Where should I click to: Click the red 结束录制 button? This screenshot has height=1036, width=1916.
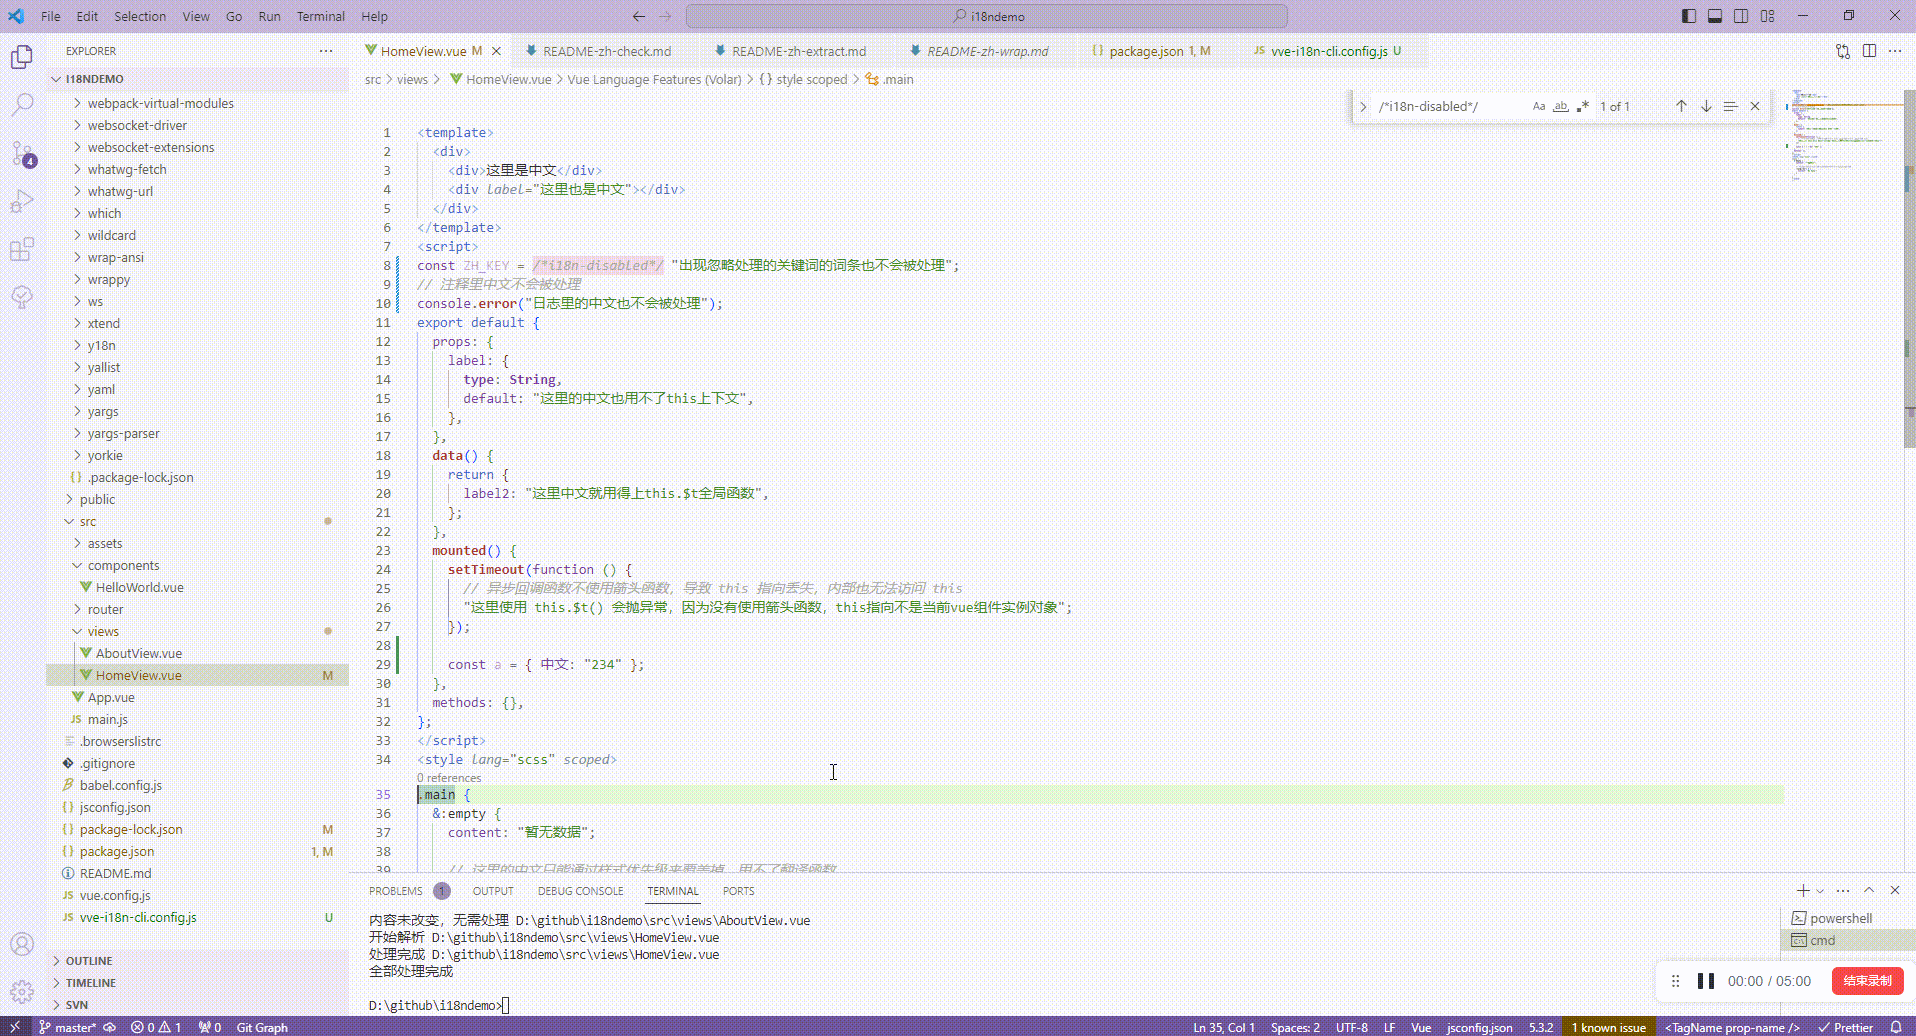pyautogui.click(x=1867, y=981)
